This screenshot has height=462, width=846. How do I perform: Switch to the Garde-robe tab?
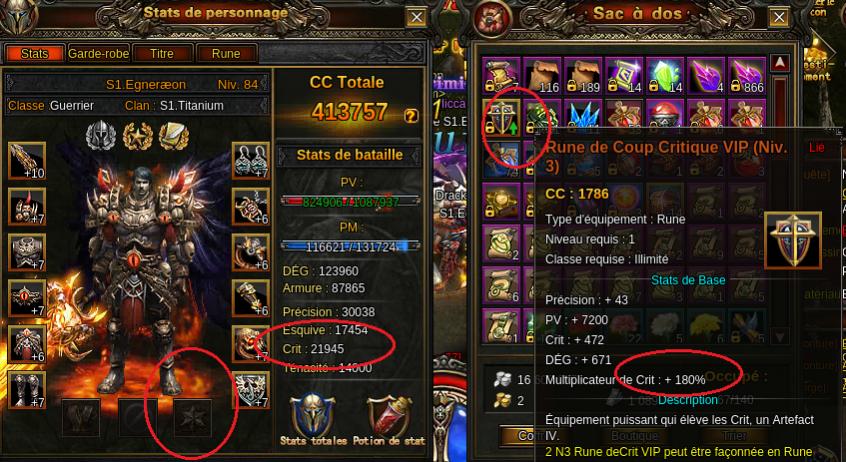pyautogui.click(x=98, y=53)
